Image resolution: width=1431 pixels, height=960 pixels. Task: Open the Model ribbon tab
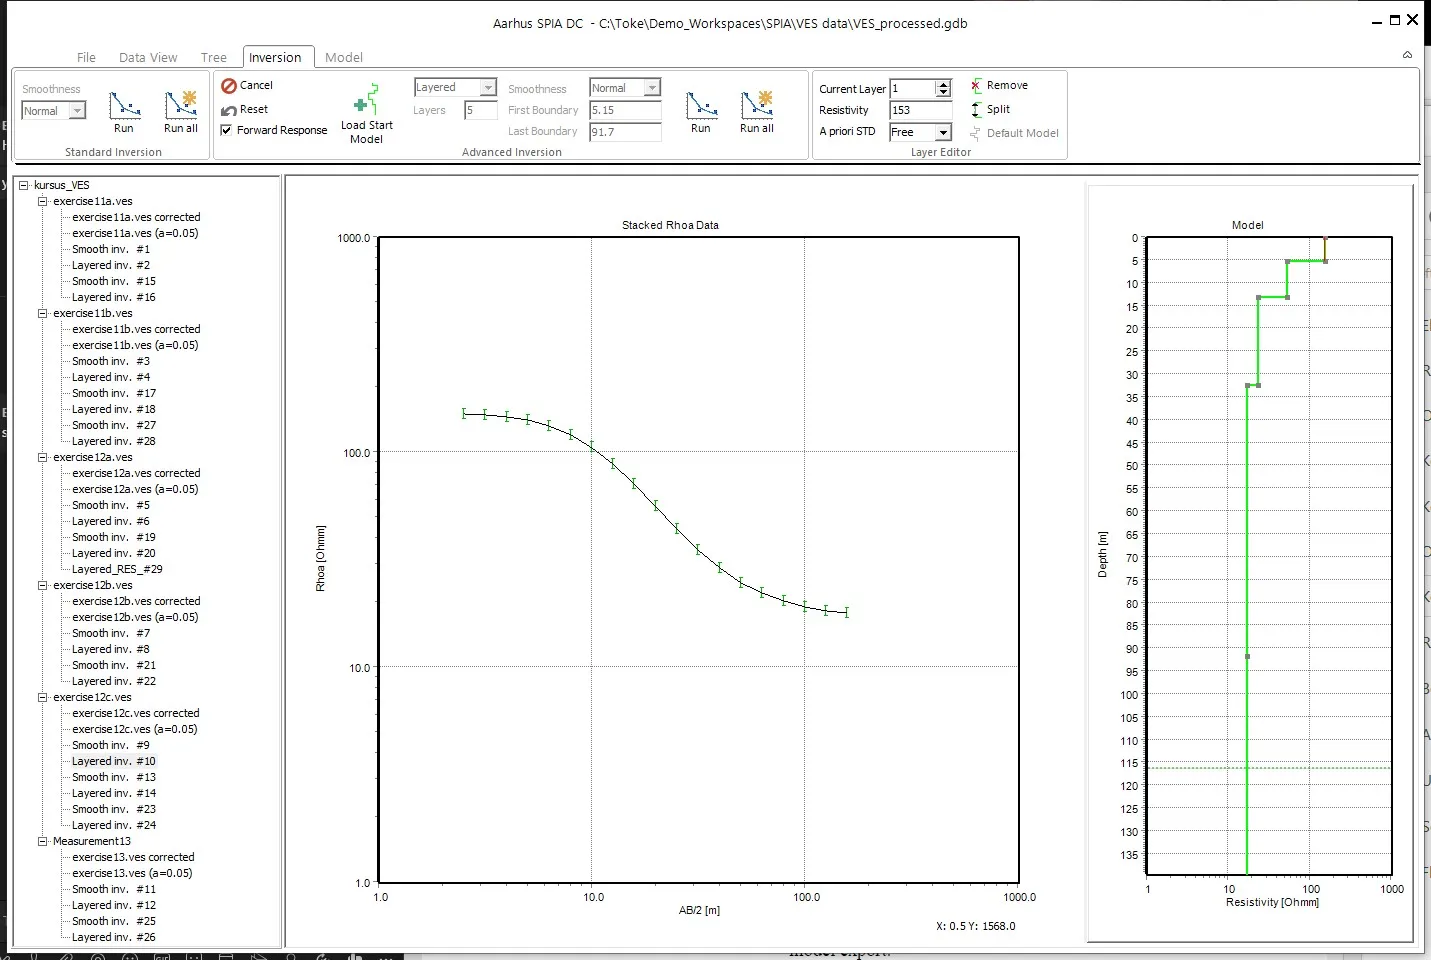344,58
